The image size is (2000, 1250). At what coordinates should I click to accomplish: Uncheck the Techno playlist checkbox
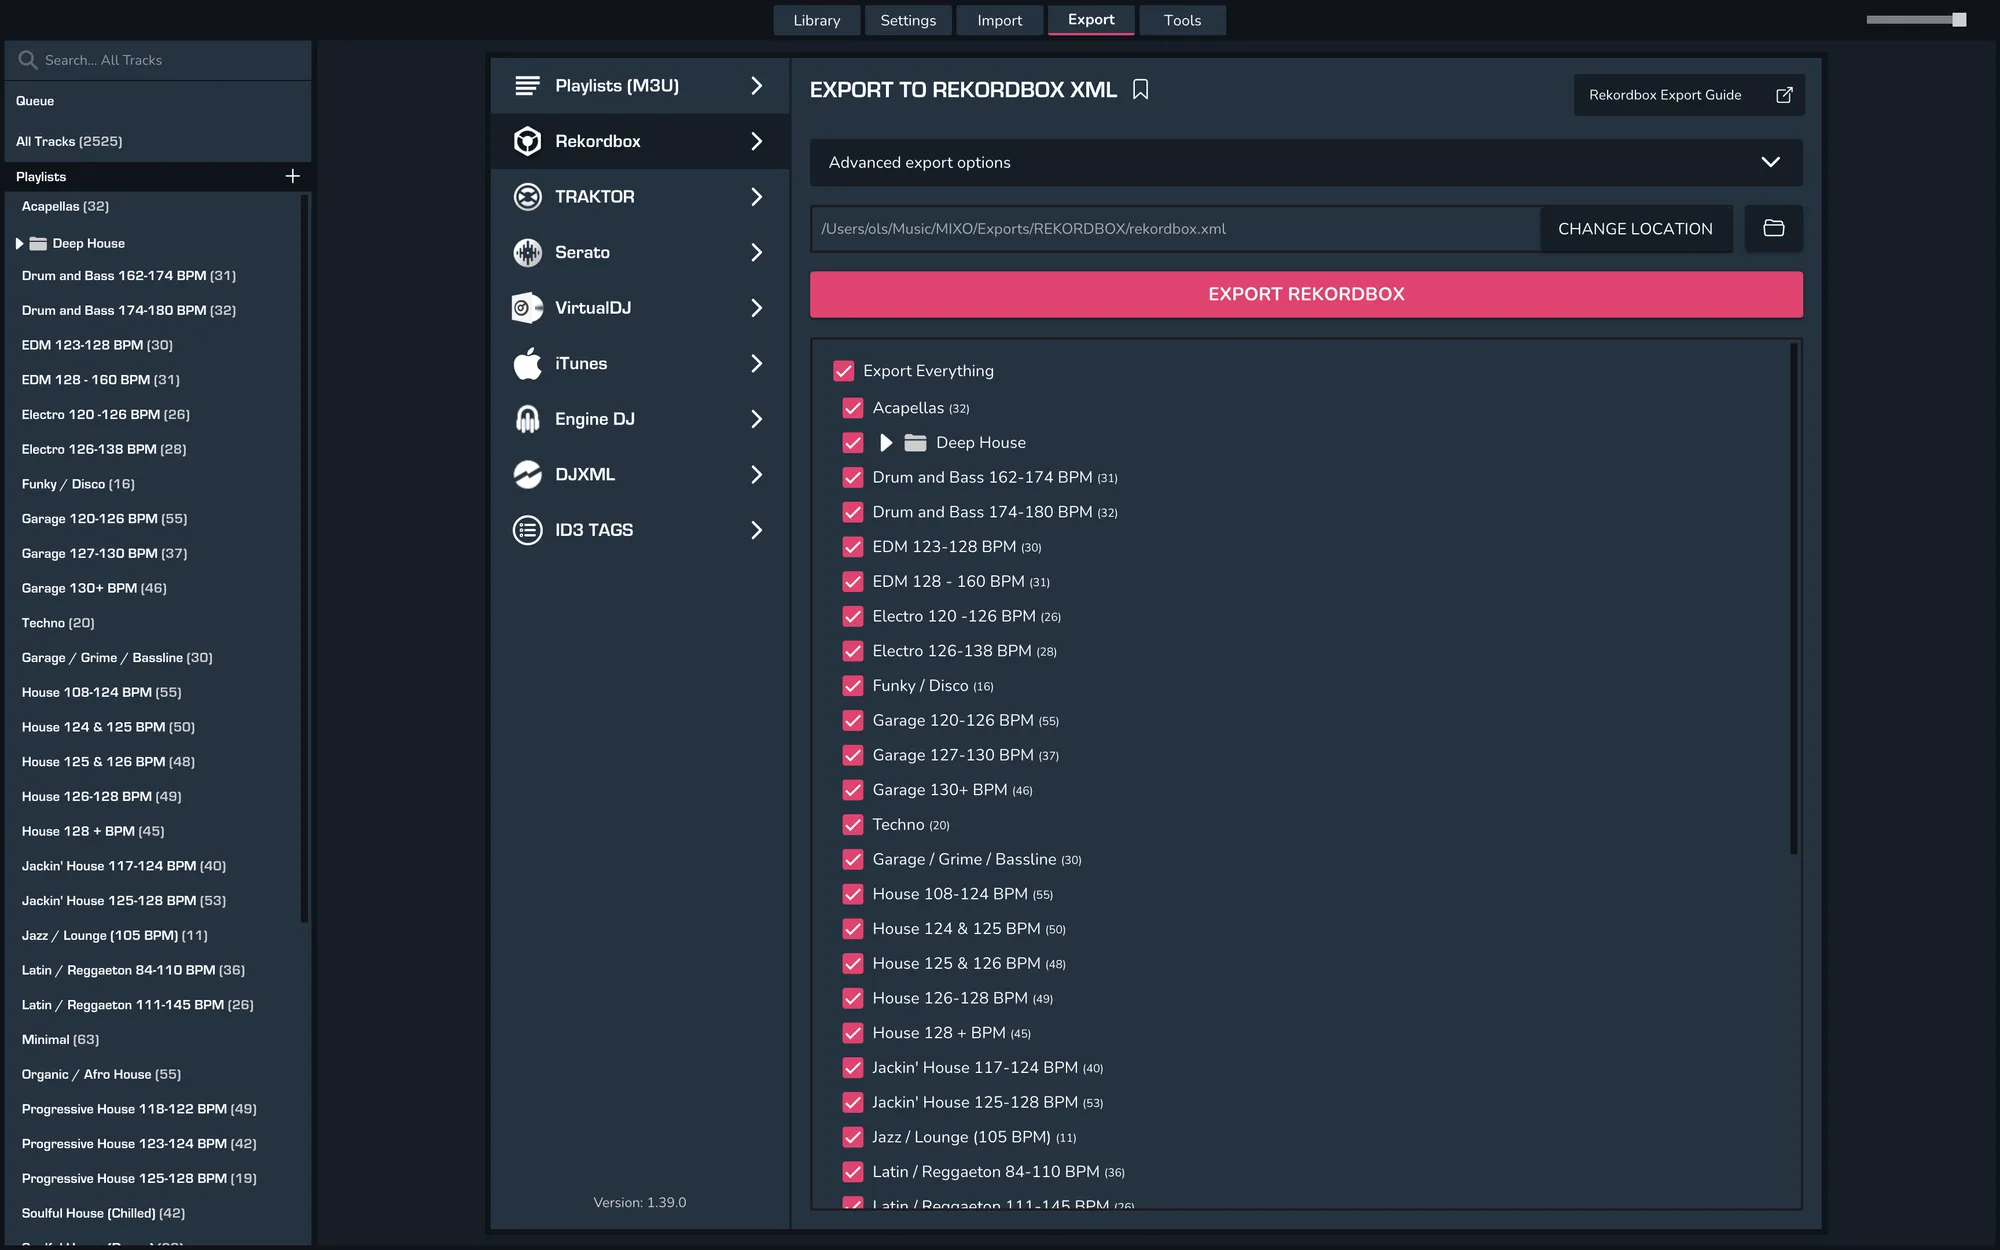click(853, 825)
